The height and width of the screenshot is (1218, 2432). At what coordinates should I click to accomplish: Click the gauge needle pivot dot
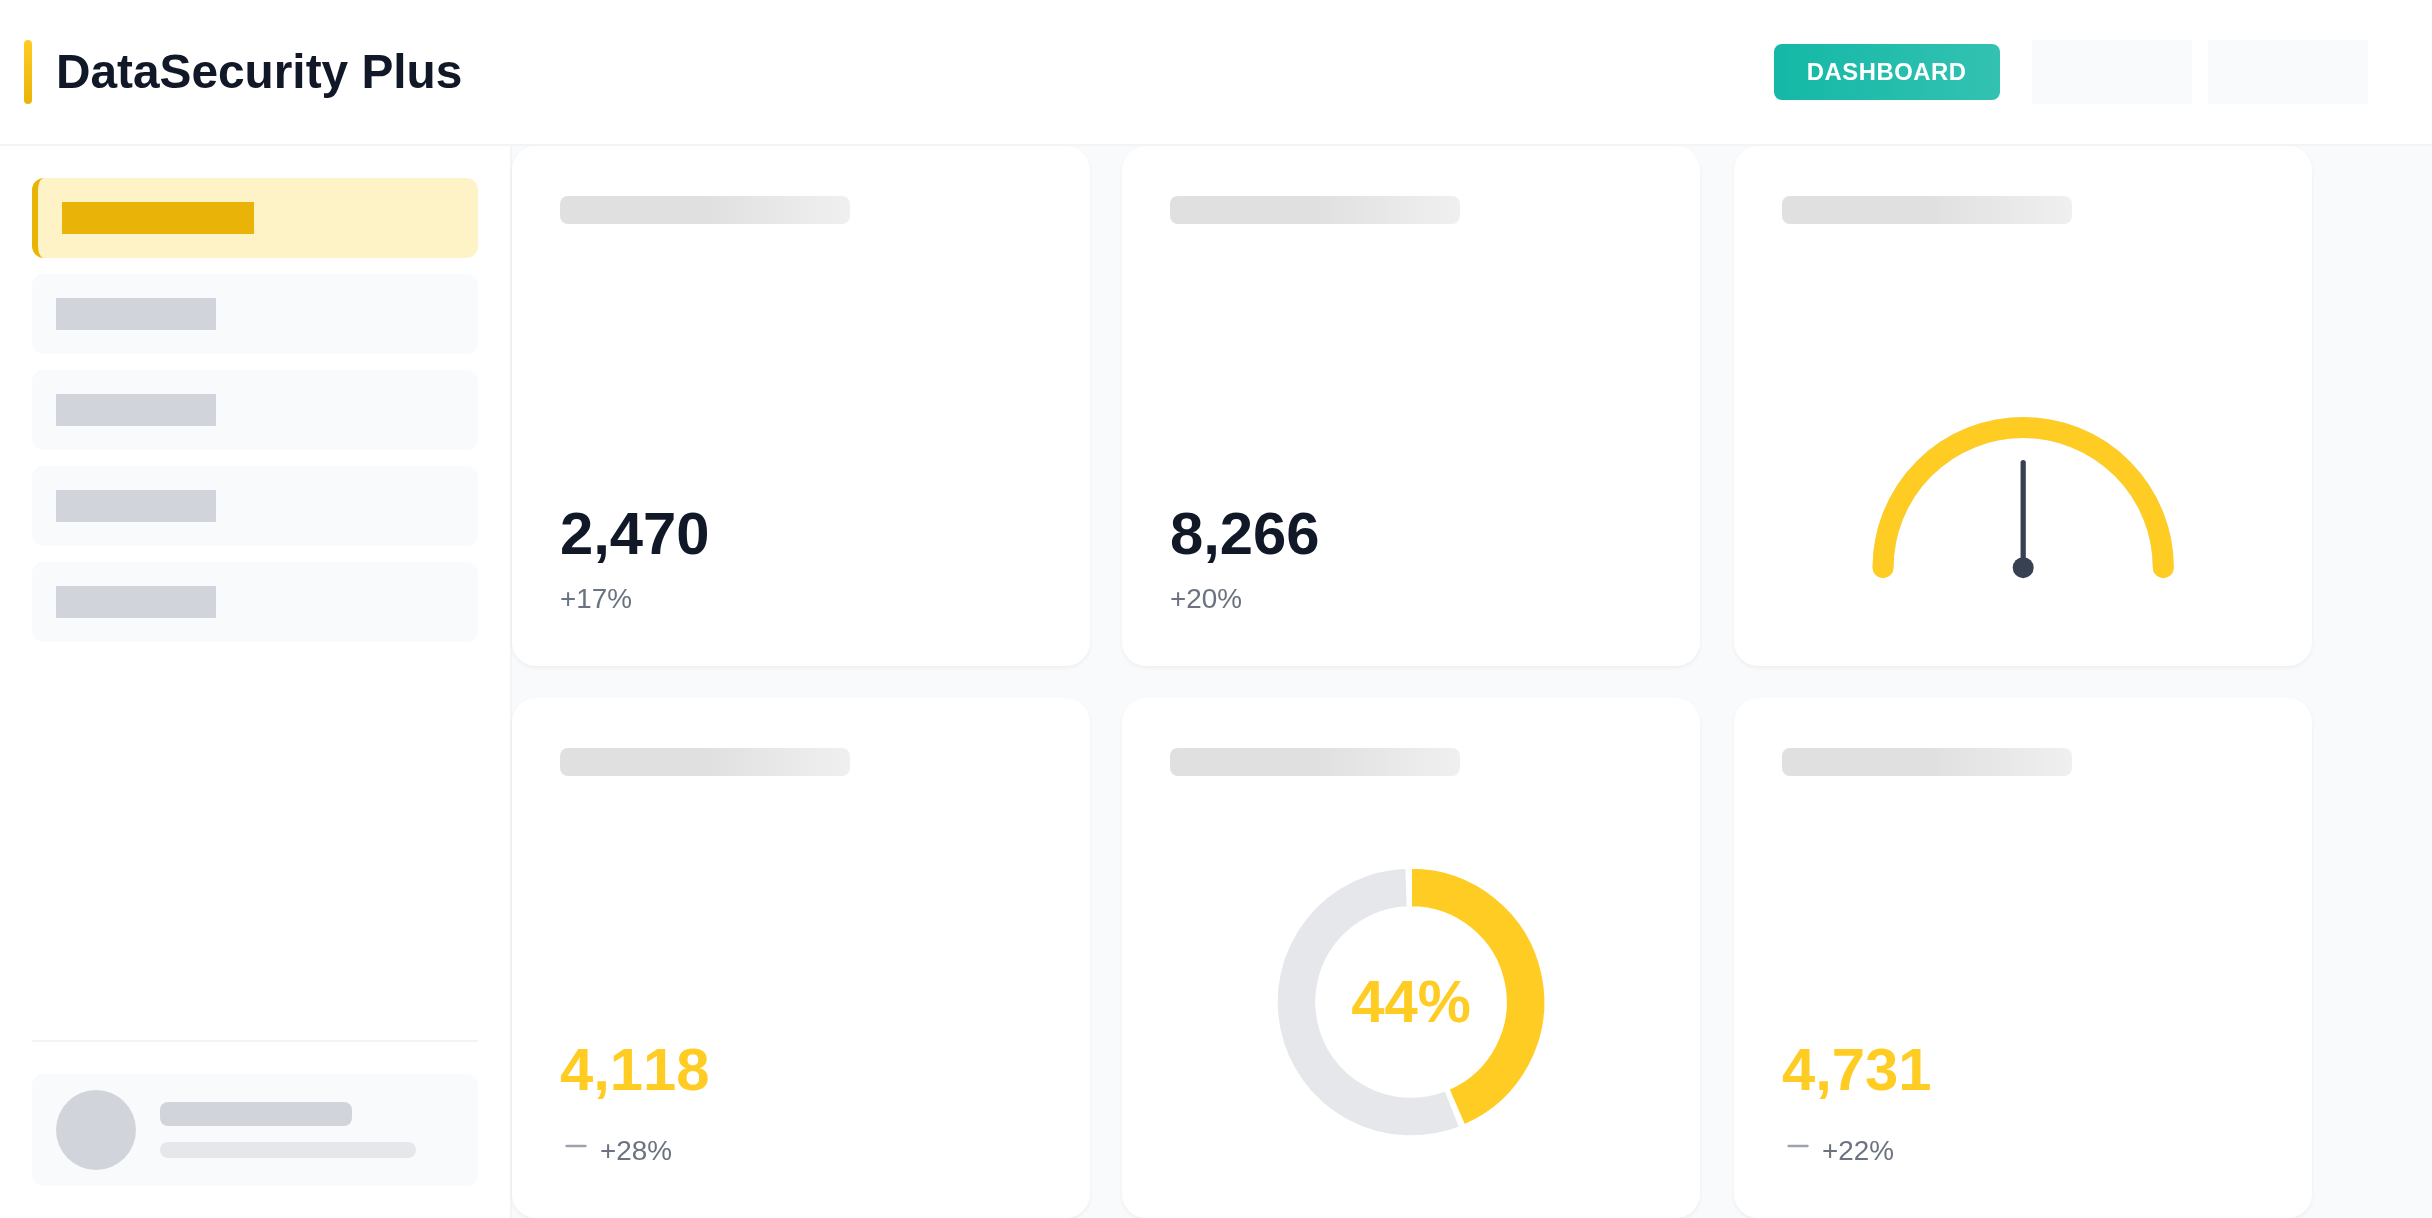[2023, 568]
